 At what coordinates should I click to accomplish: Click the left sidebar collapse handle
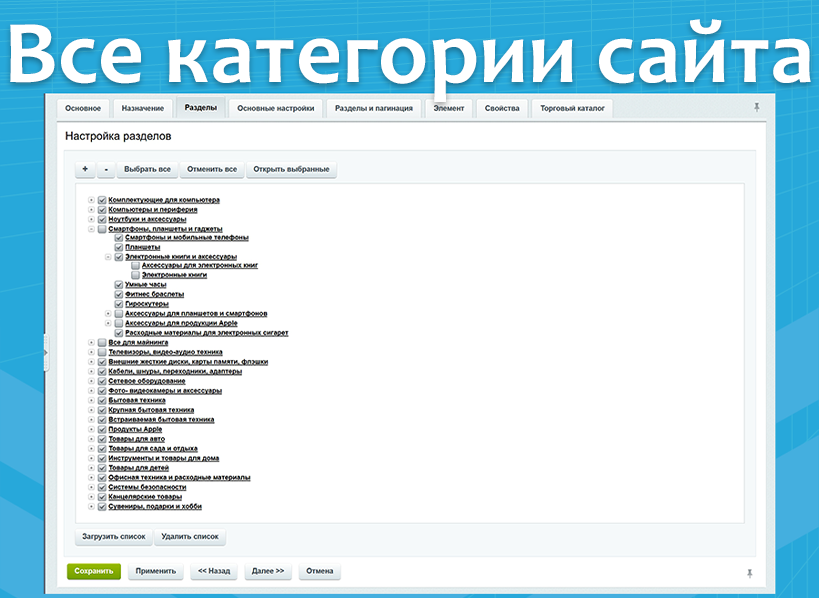click(x=45, y=352)
